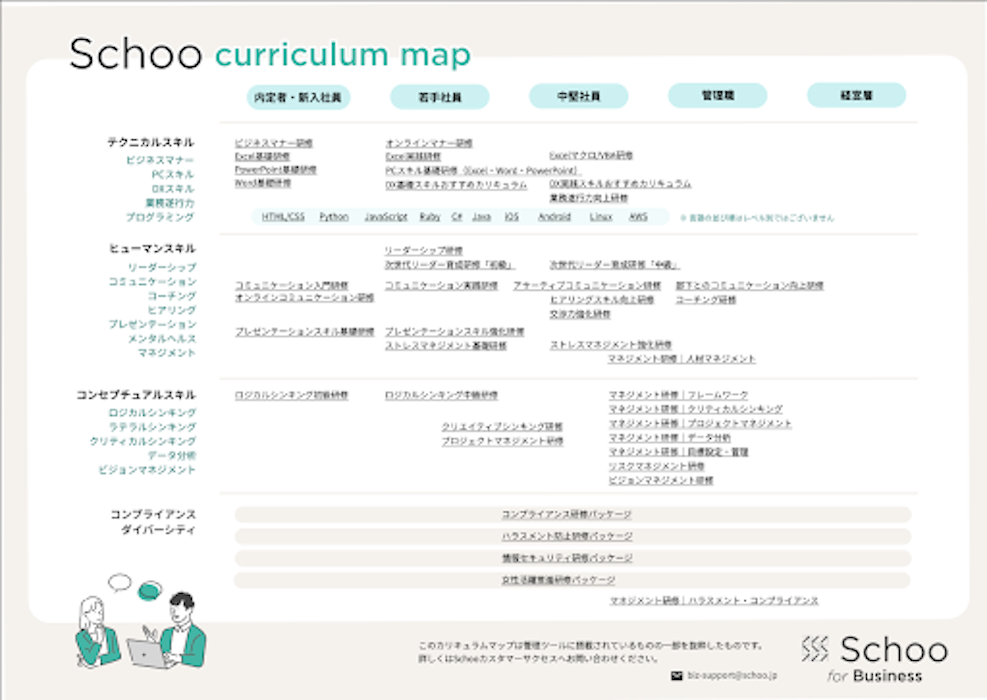
Task: Open the リーダーシップ研修 link
Action: tap(424, 251)
